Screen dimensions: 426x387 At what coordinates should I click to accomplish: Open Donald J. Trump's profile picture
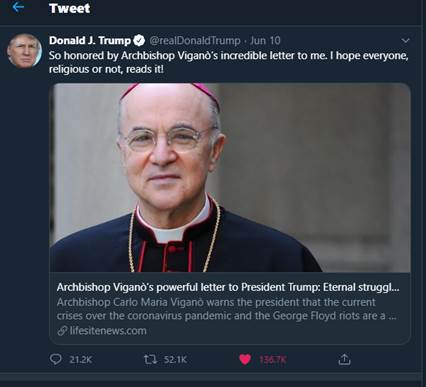coord(24,51)
